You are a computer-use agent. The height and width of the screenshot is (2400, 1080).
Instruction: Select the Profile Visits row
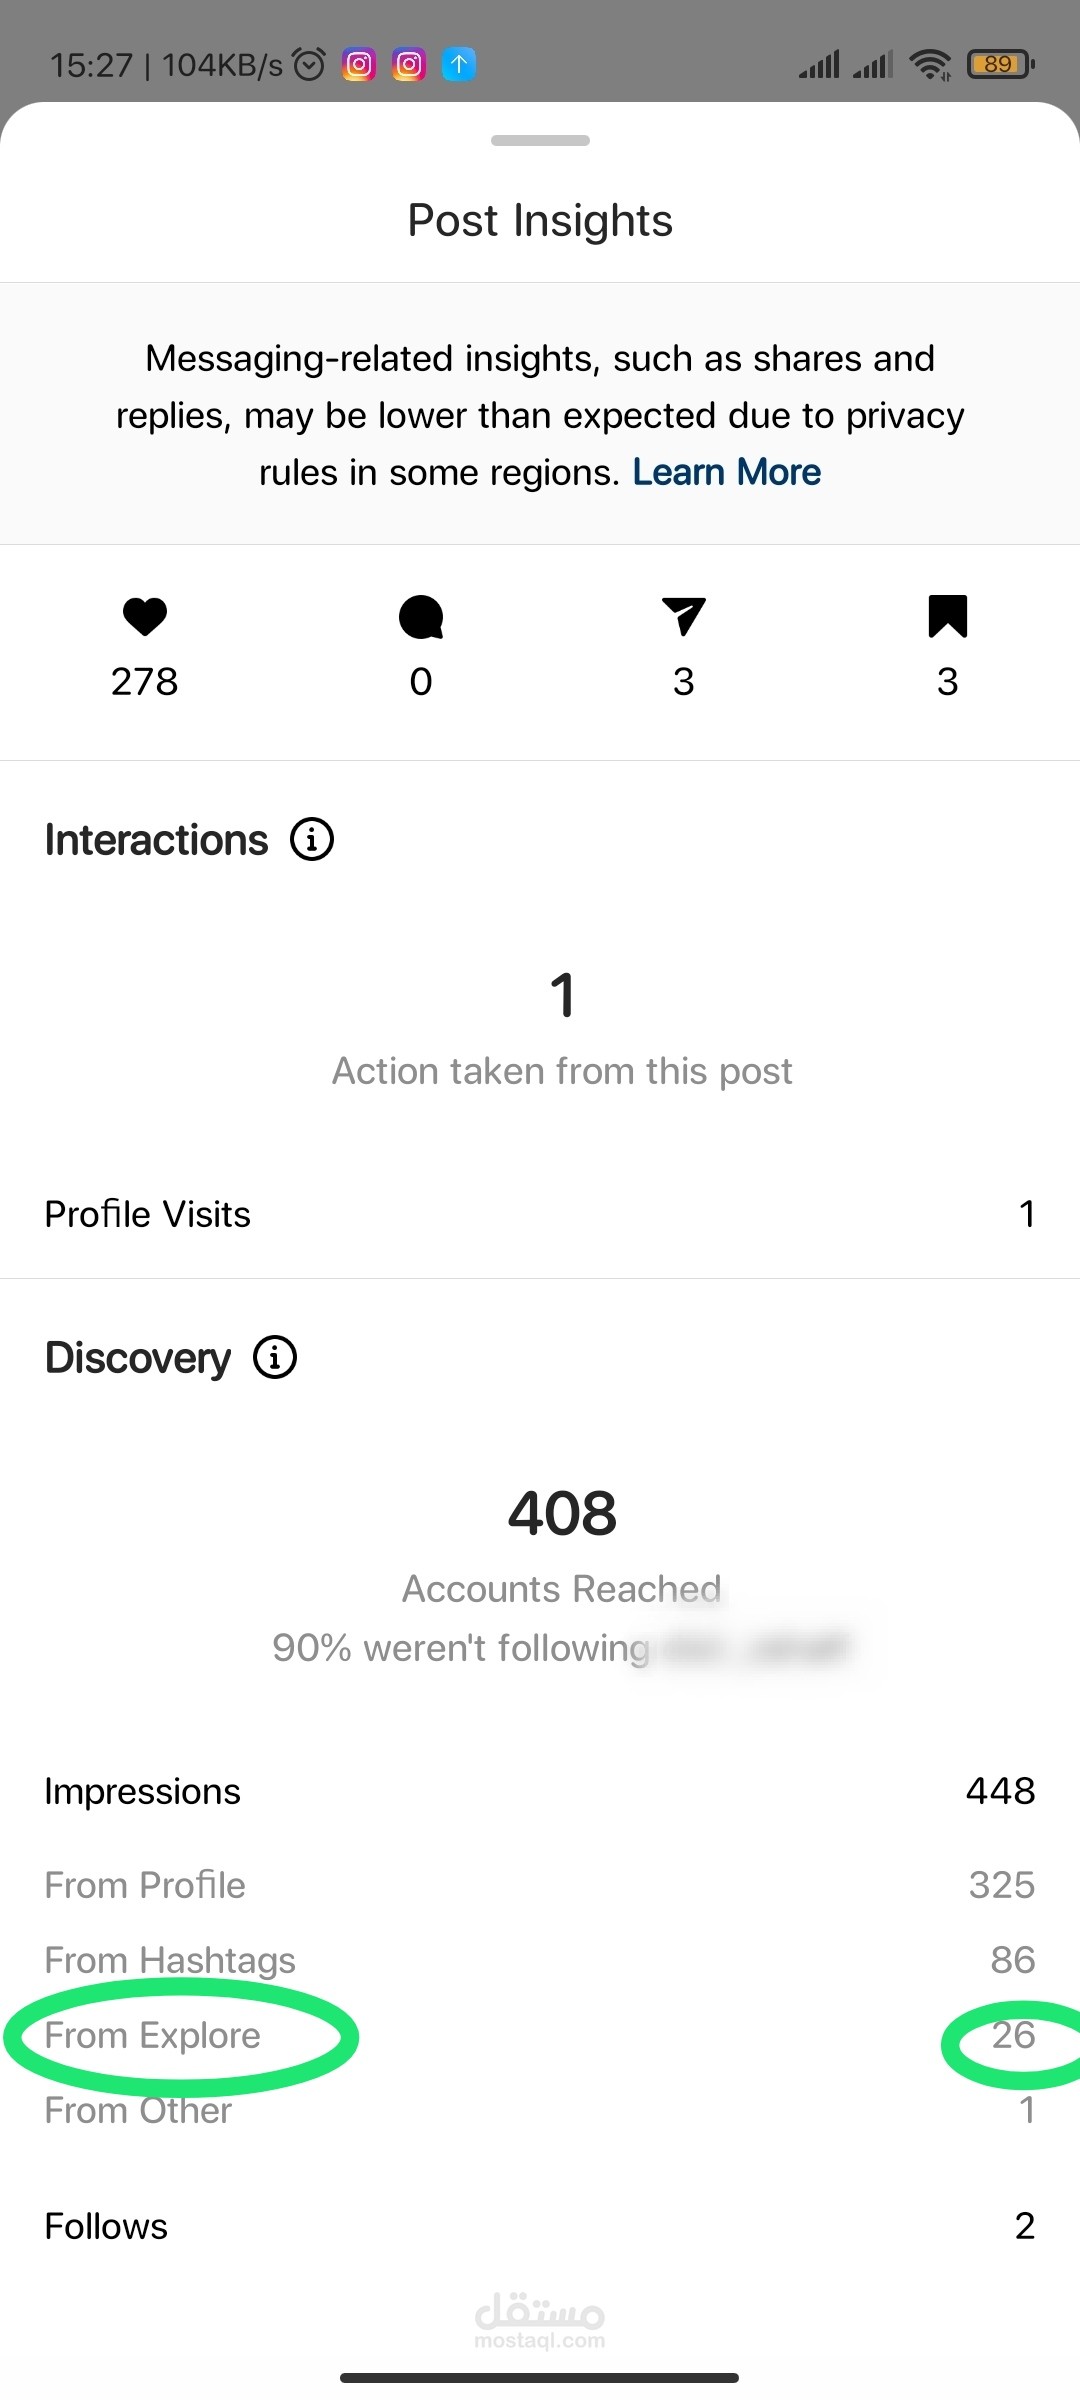(540, 1214)
